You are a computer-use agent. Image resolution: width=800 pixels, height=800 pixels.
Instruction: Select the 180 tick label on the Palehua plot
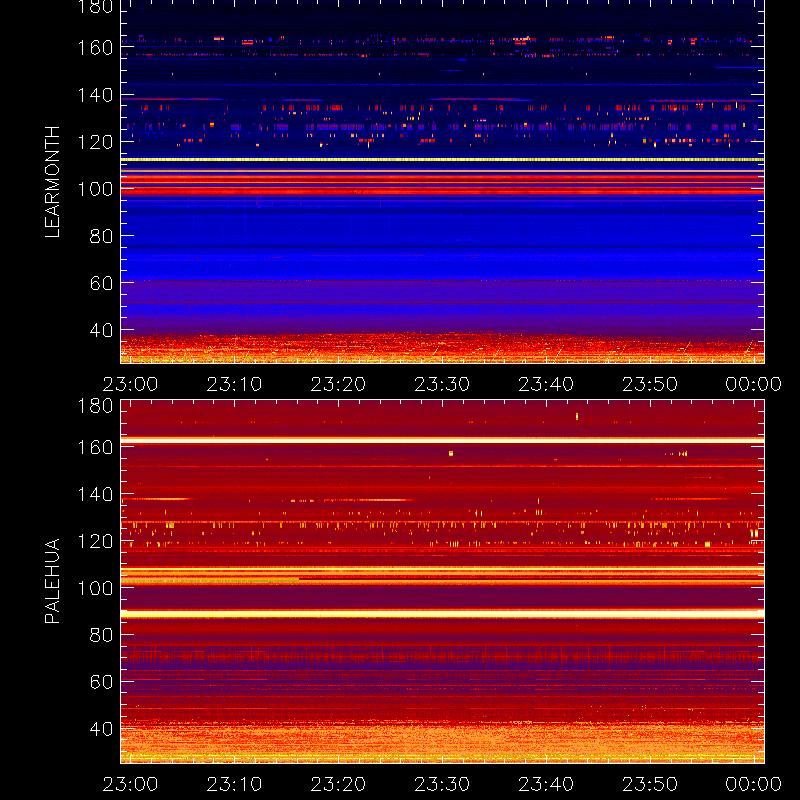95,406
